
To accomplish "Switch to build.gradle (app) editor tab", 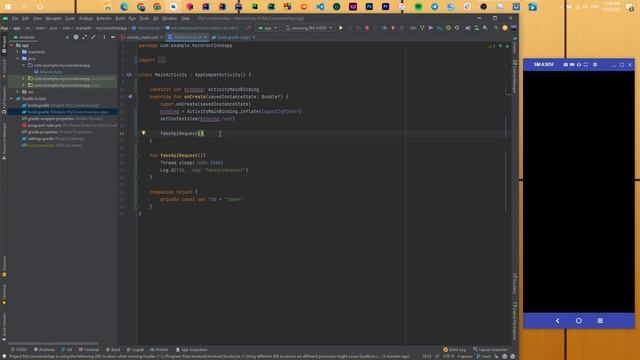I will 233,37.
